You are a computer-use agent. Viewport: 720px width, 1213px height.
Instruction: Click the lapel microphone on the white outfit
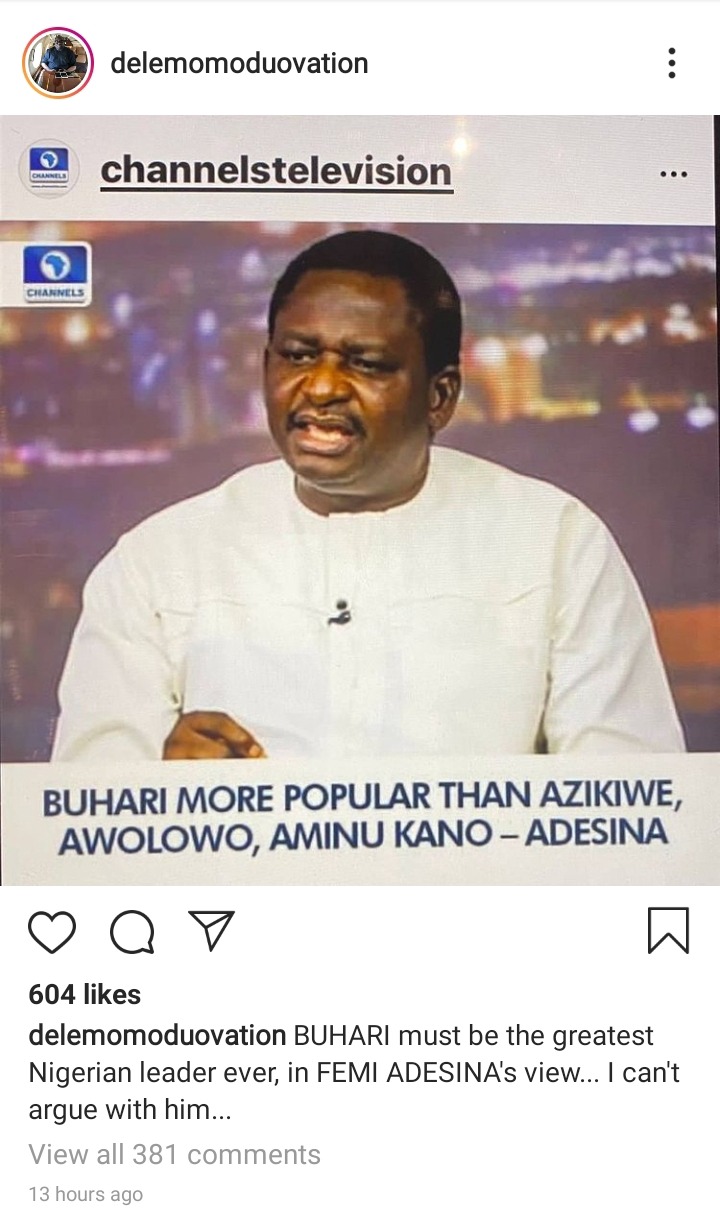click(340, 612)
